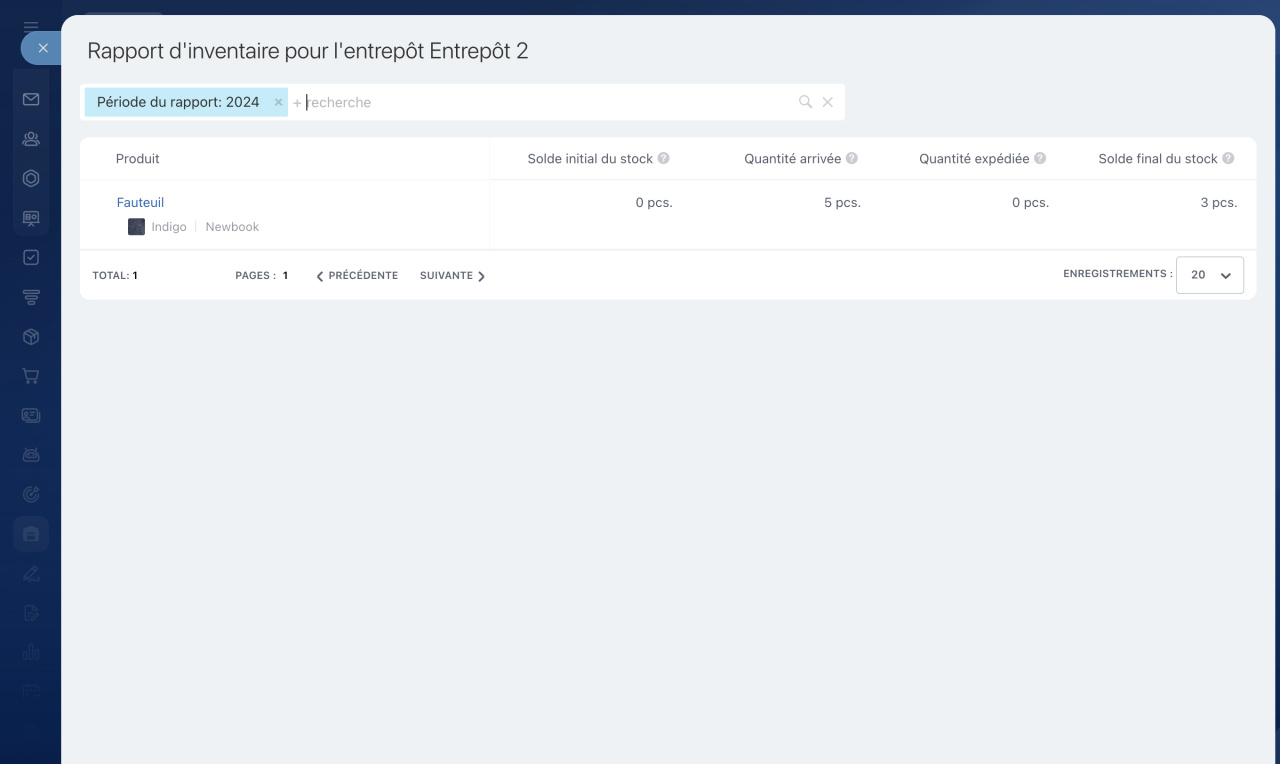Viewport: 1280px width, 764px height.
Task: Click help icon next to 'Solde initial du stock'
Action: pos(664,158)
